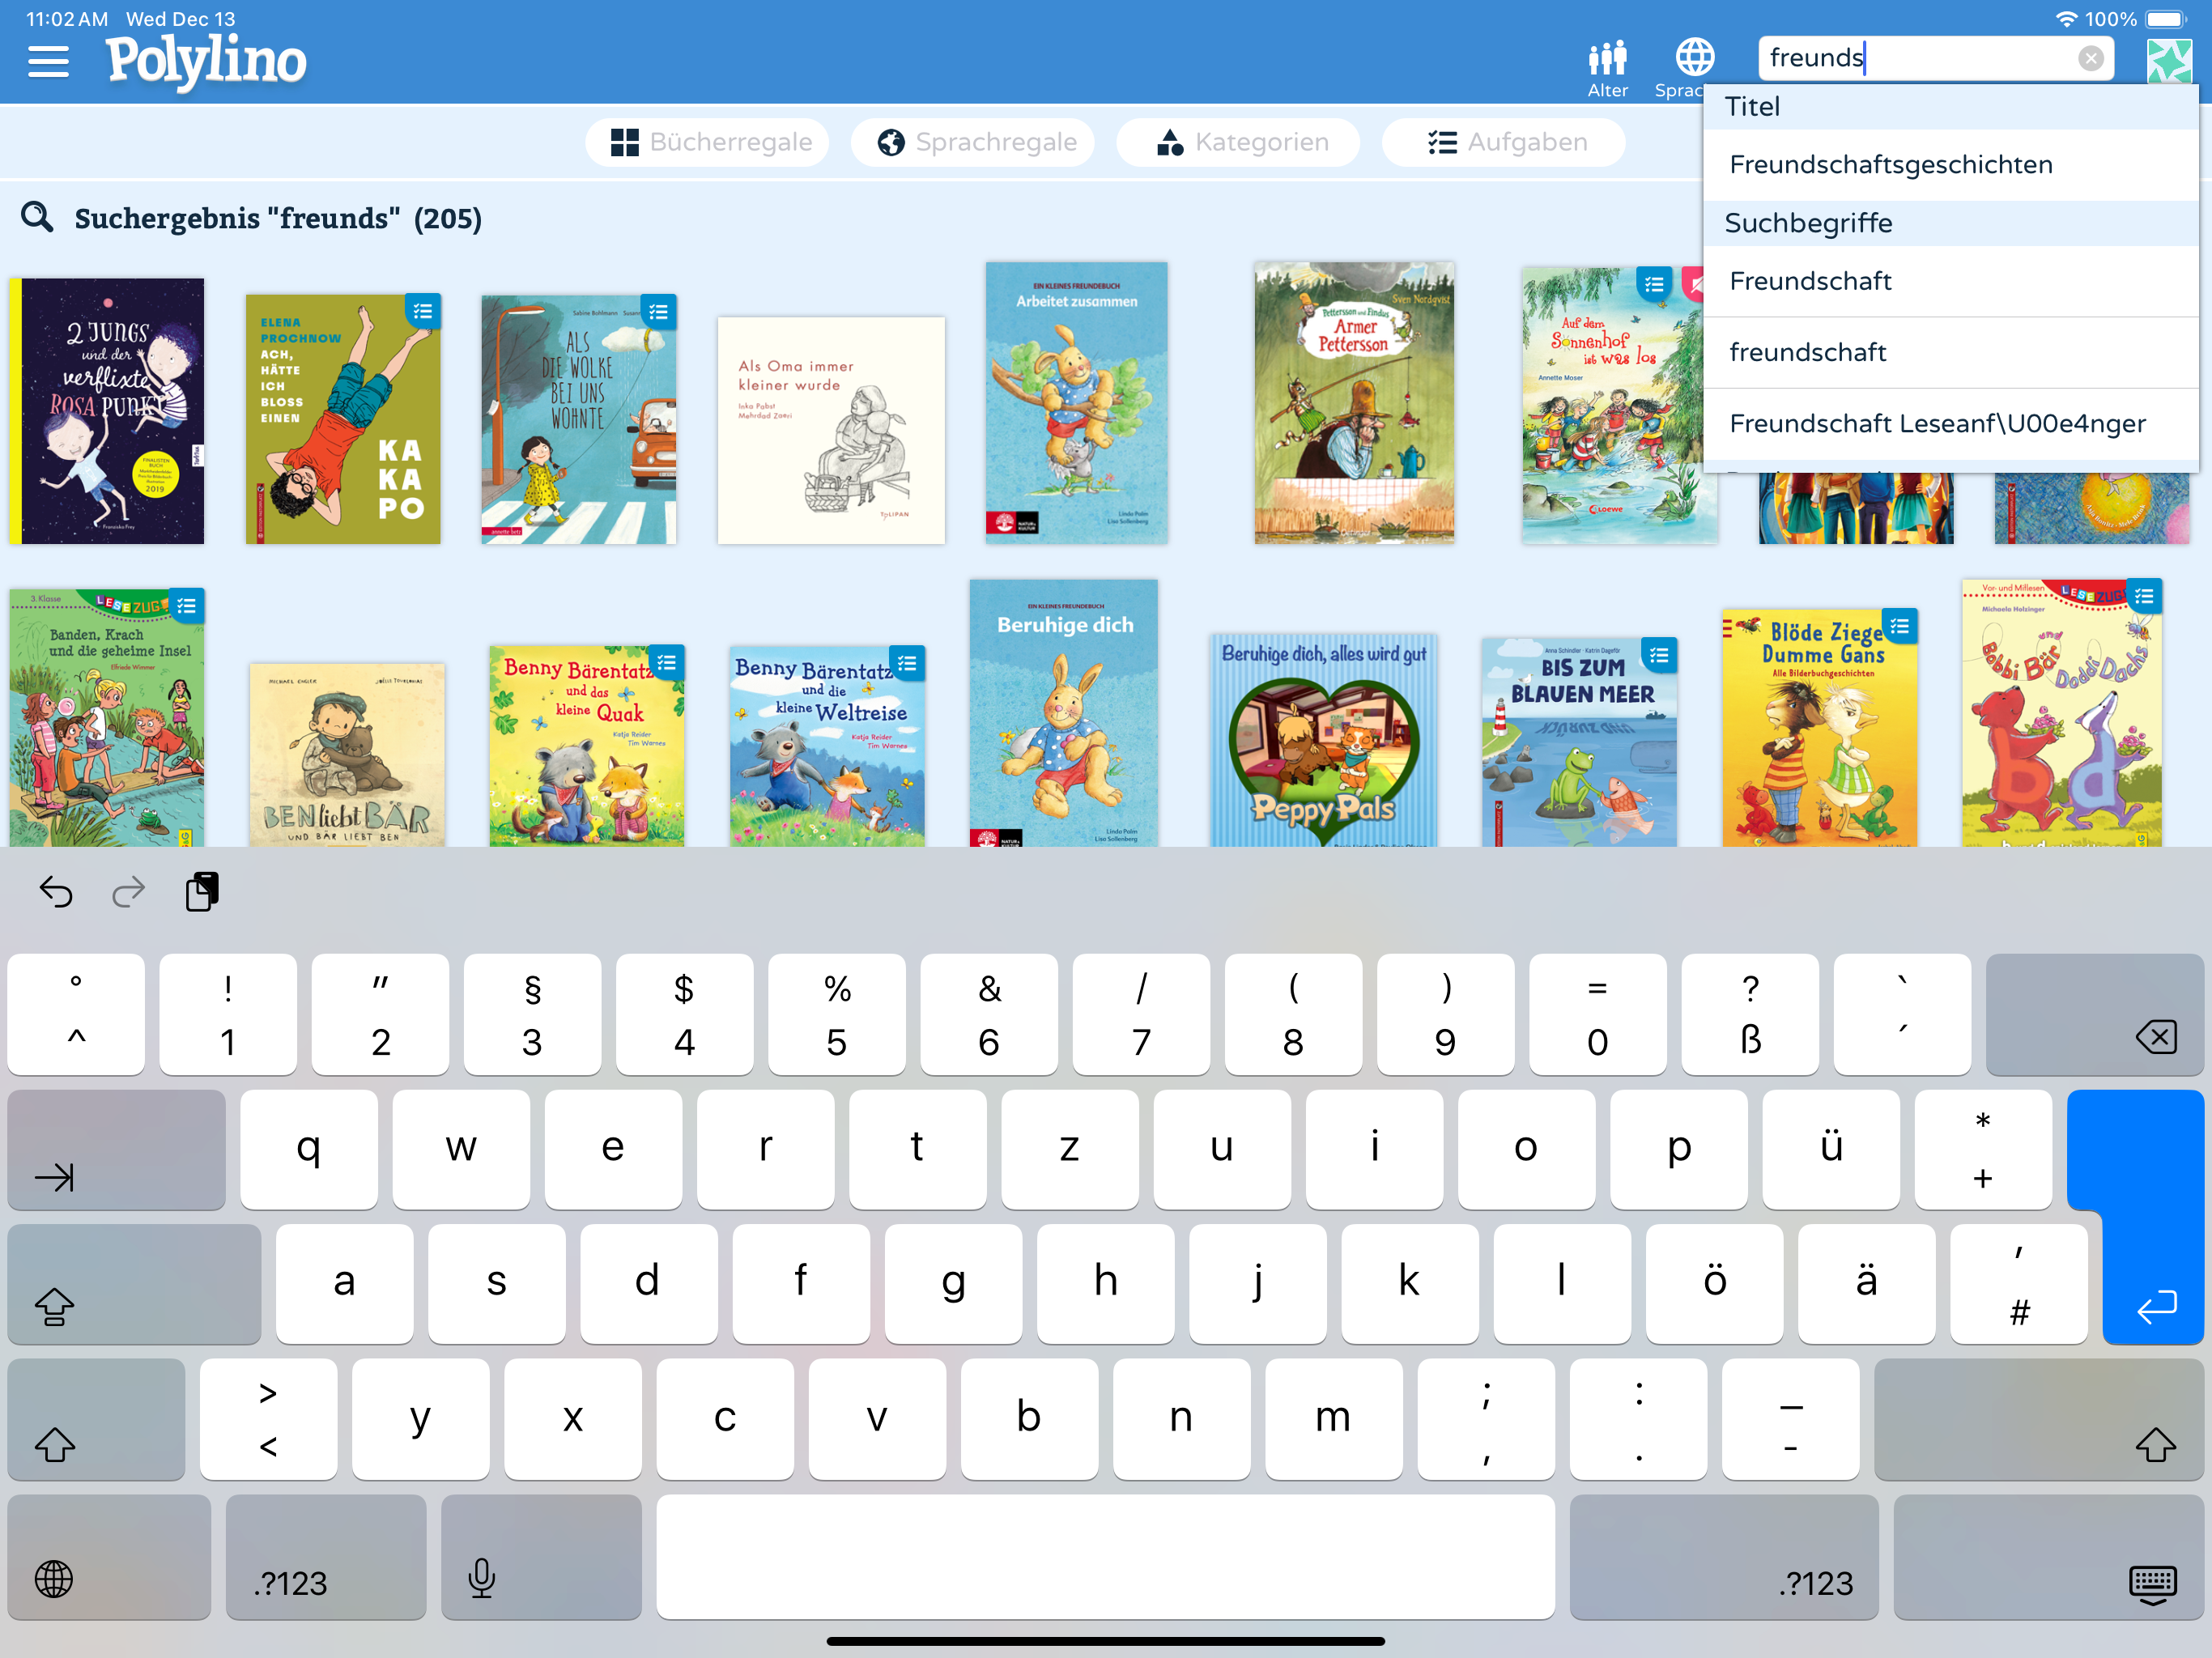
Task: Open book Benny Bärentatz und die kleine Weltreise
Action: [827, 746]
